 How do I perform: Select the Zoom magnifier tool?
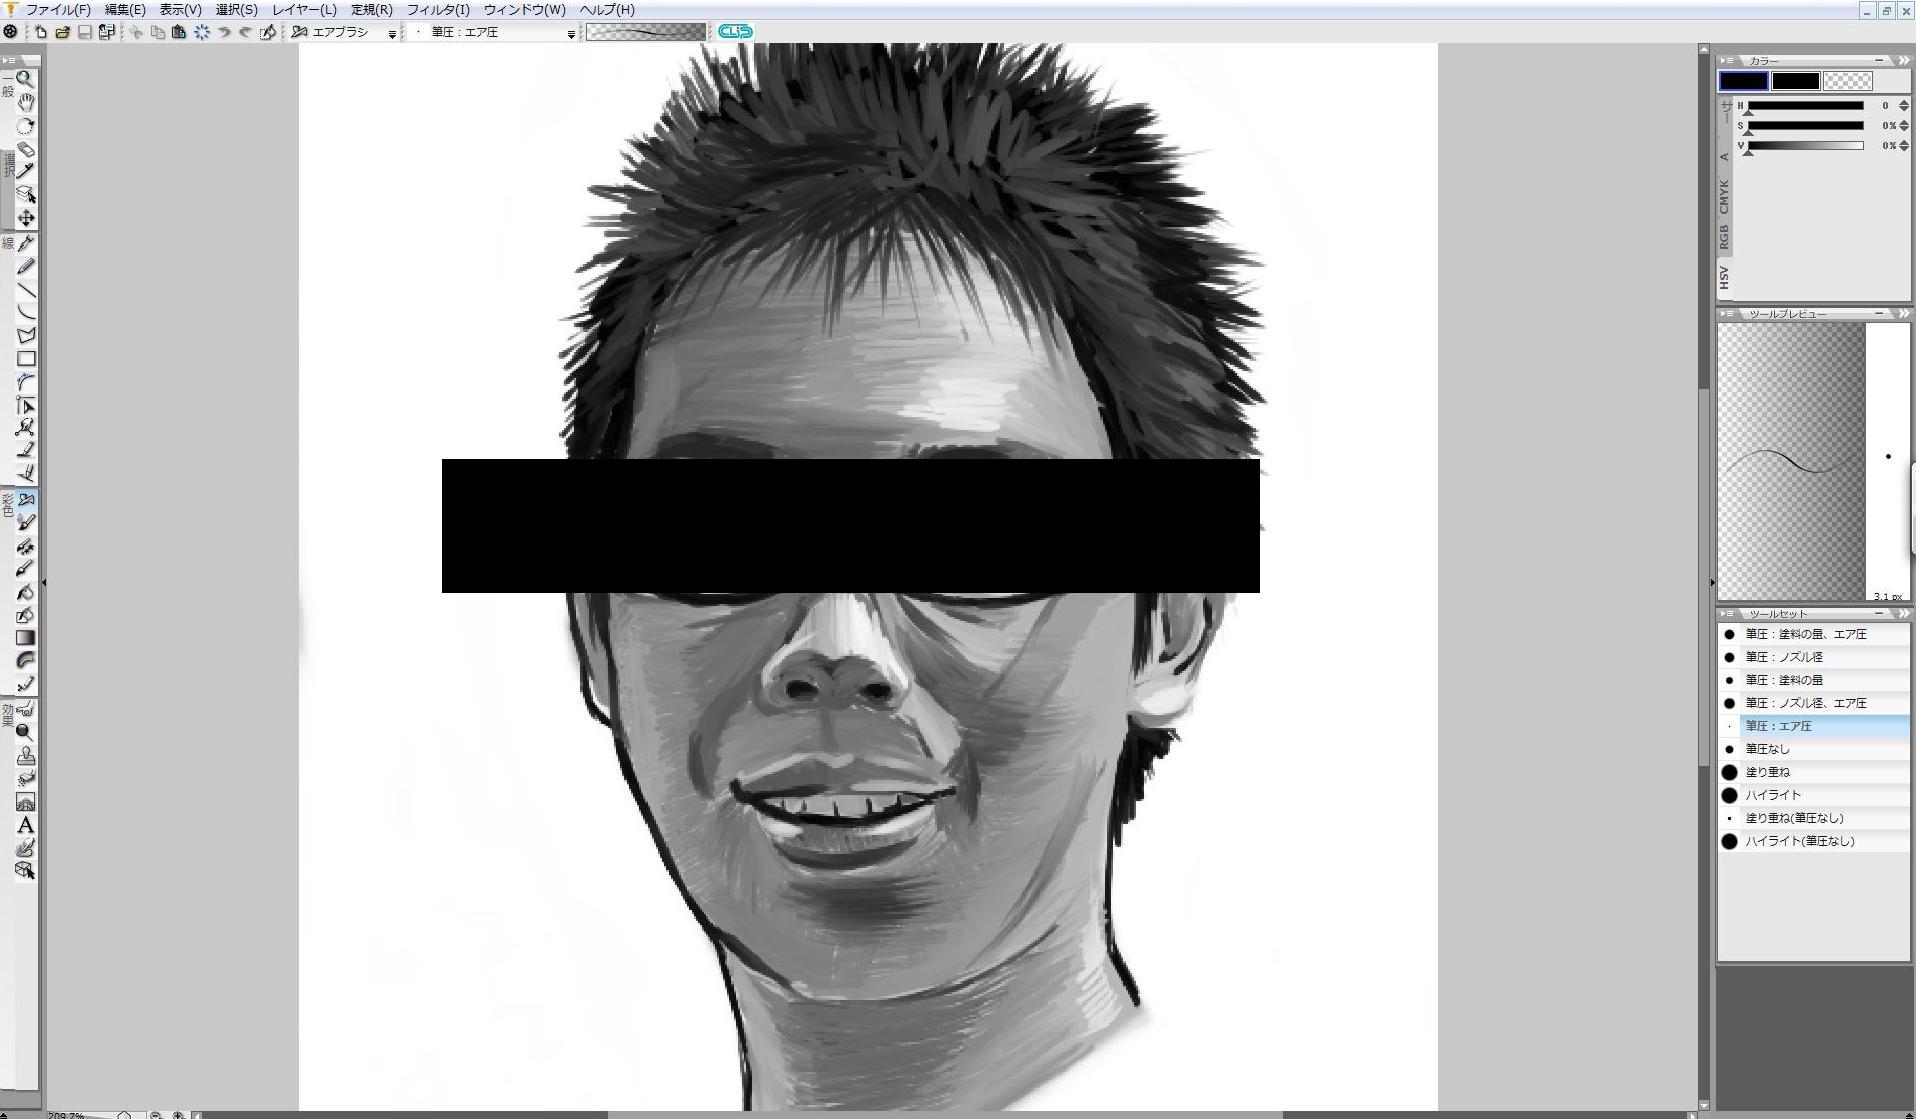[25, 79]
